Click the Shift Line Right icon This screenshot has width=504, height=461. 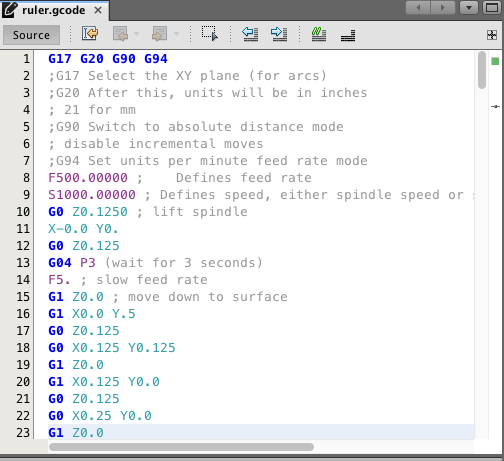click(279, 34)
